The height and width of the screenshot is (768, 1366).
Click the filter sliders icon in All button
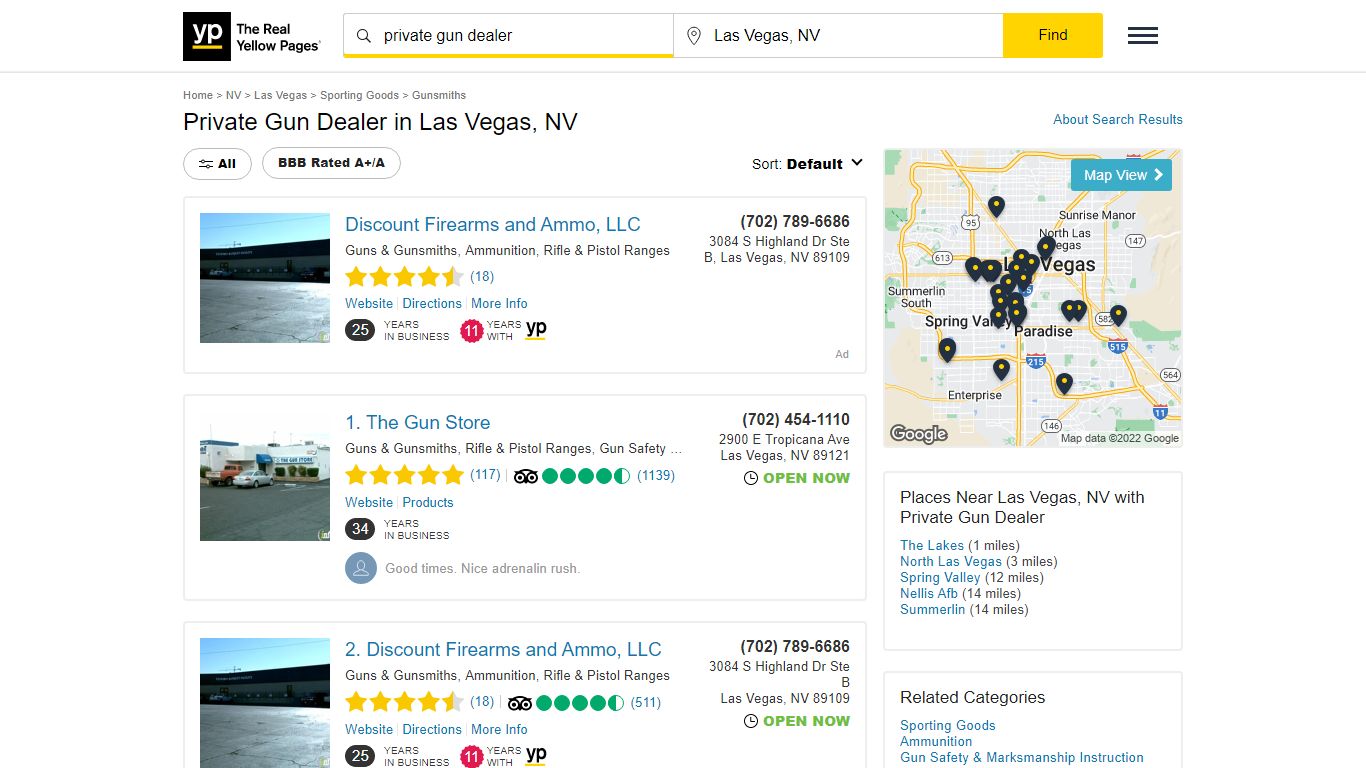(x=206, y=164)
